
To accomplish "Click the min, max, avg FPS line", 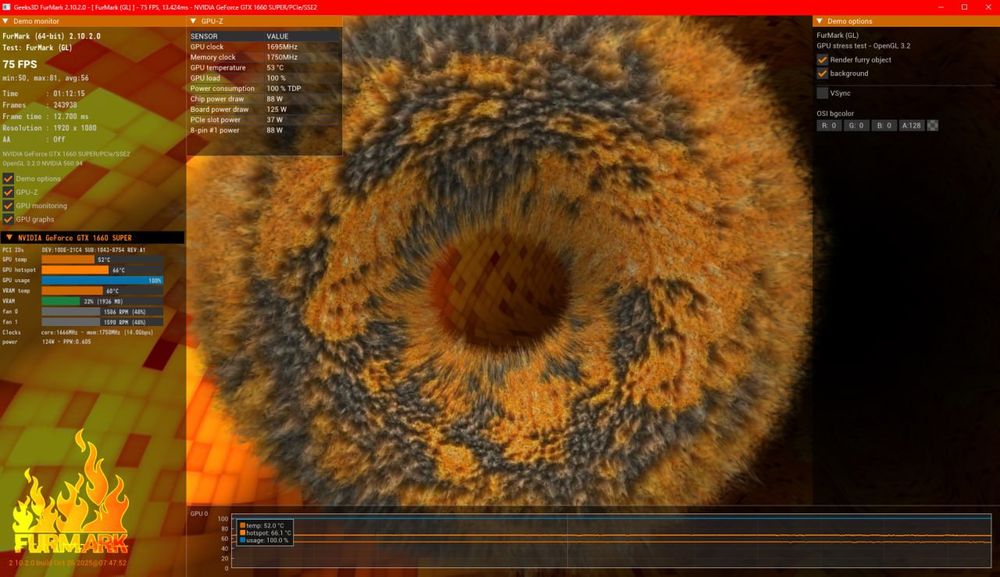I will coord(45,78).
